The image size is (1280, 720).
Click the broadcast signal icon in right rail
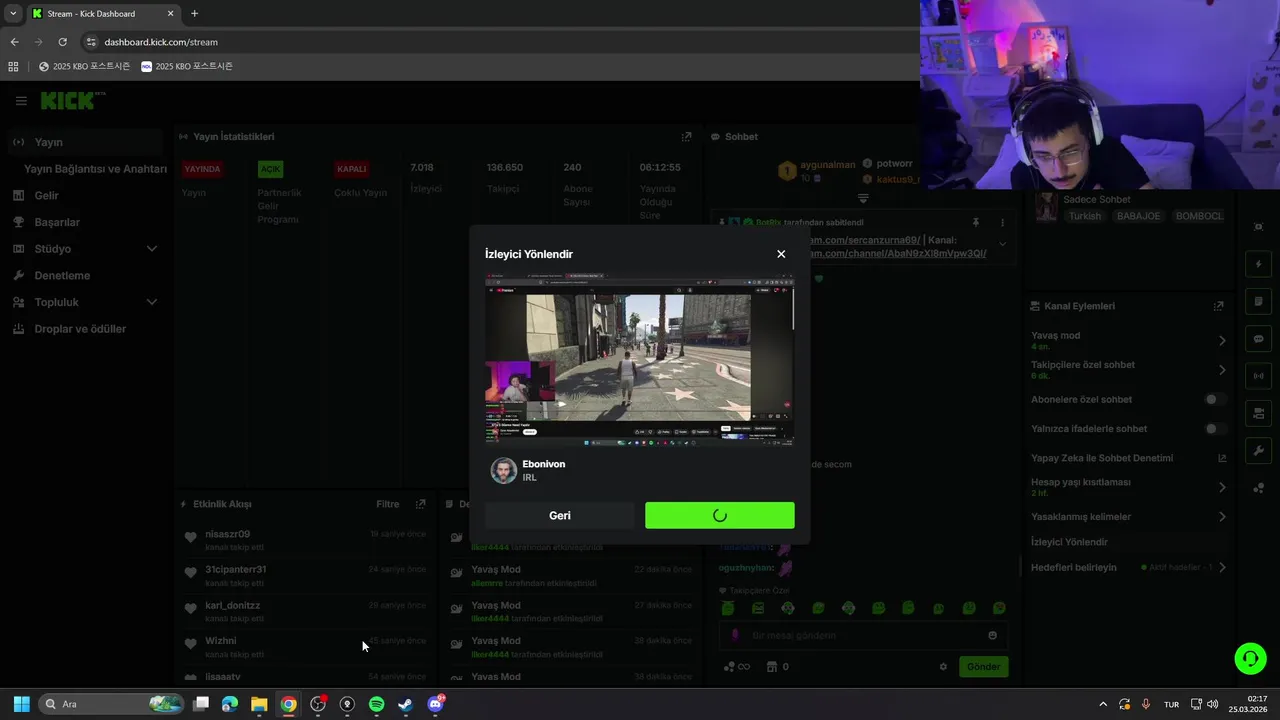coord(1258,376)
